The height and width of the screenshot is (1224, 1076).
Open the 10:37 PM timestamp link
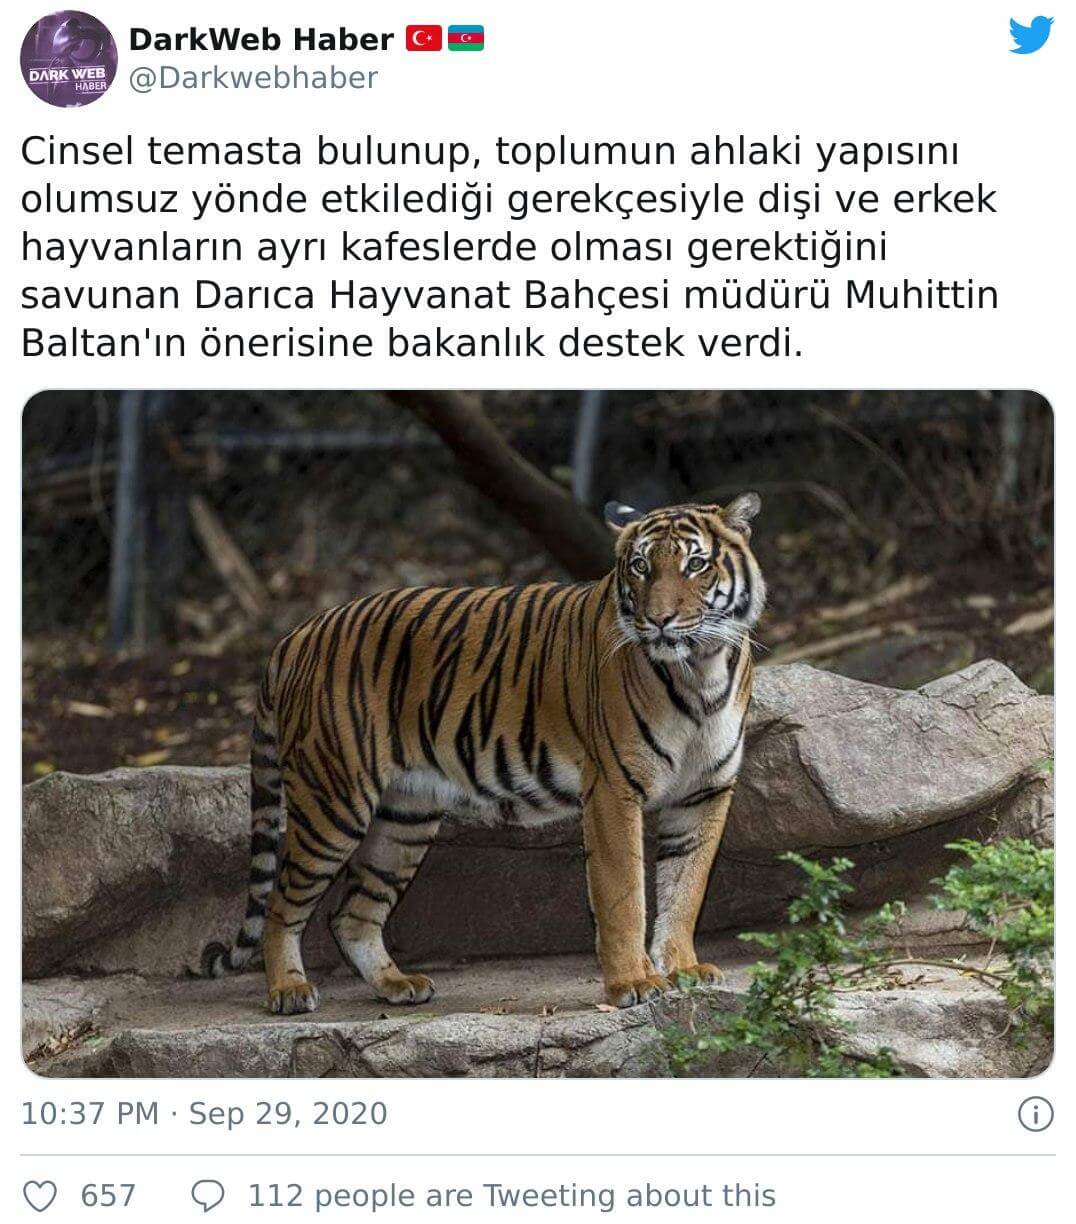click(x=90, y=1114)
